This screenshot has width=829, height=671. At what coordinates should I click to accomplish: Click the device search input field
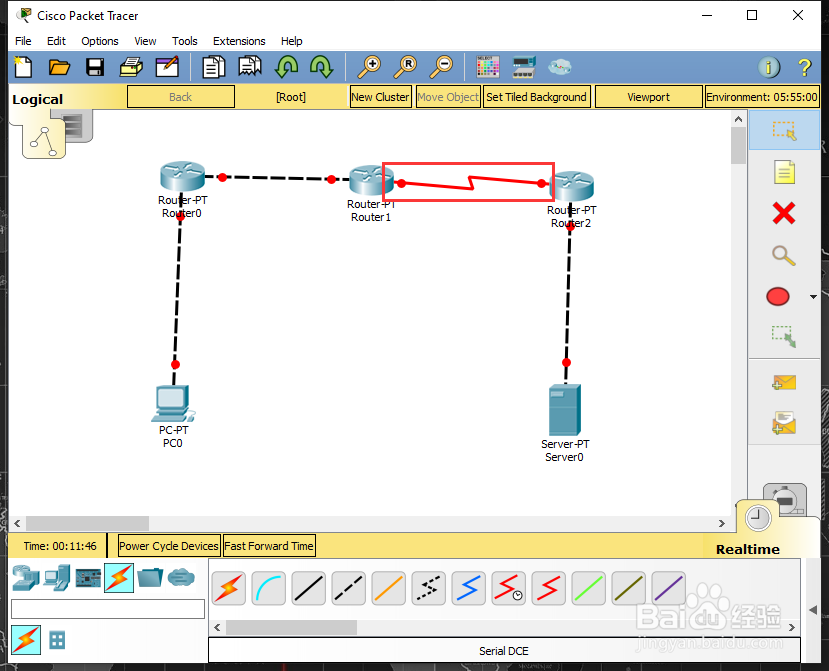tap(108, 609)
